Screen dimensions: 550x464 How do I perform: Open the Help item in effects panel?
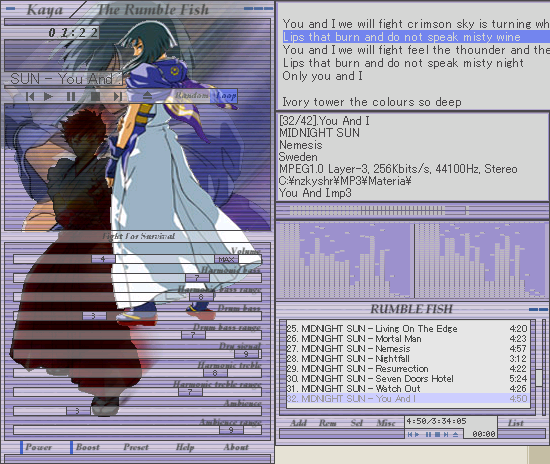pyautogui.click(x=185, y=448)
